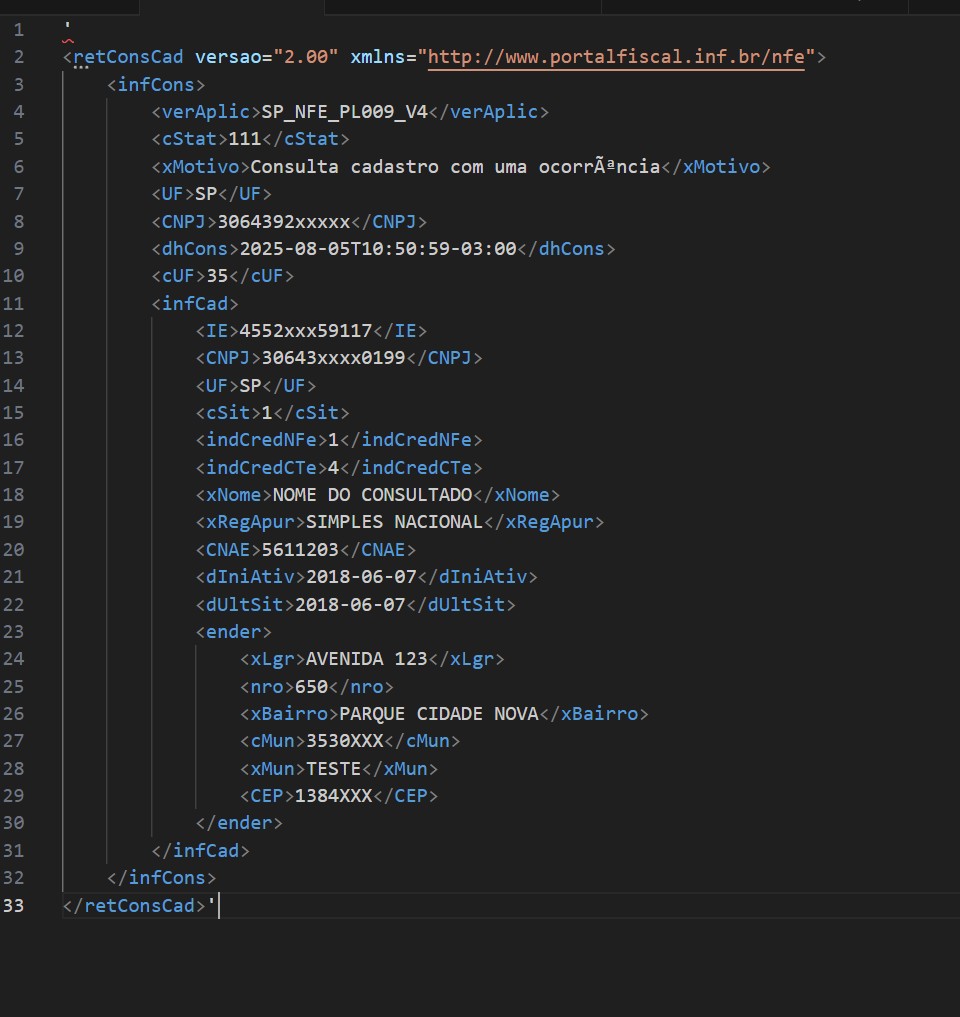Click the squiggly-underlined quote on line 1
Image resolution: width=960 pixels, height=1017 pixels.
(67, 29)
